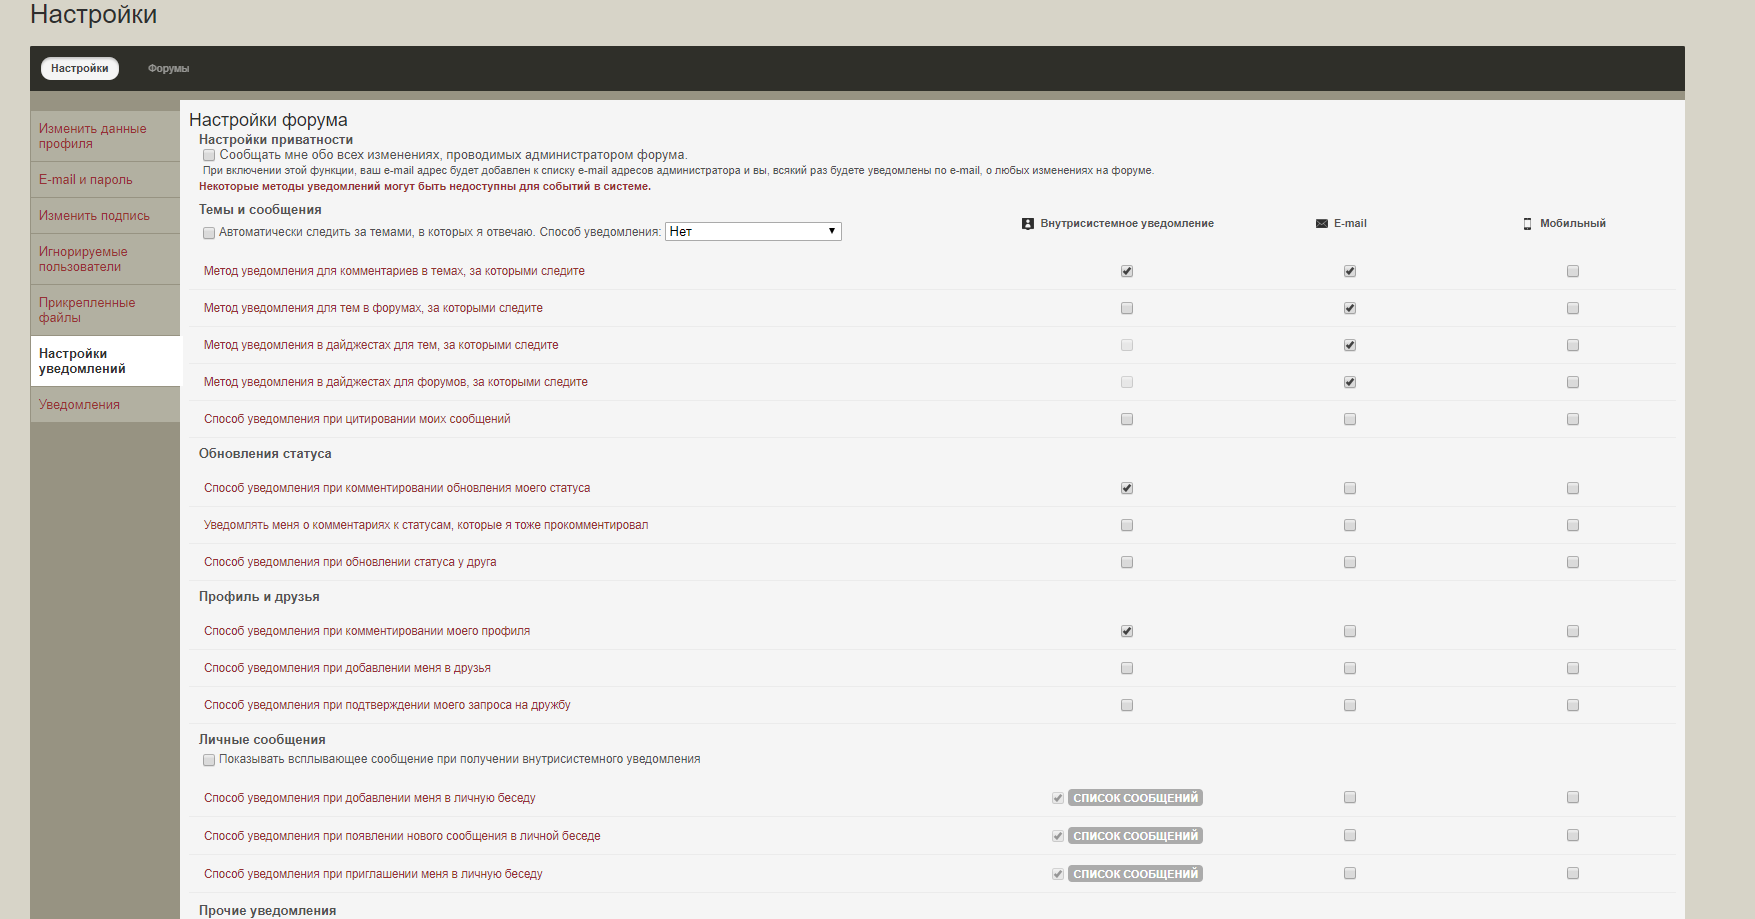
Task: Select Настройки уведомлений sidebar item
Action: (x=105, y=361)
